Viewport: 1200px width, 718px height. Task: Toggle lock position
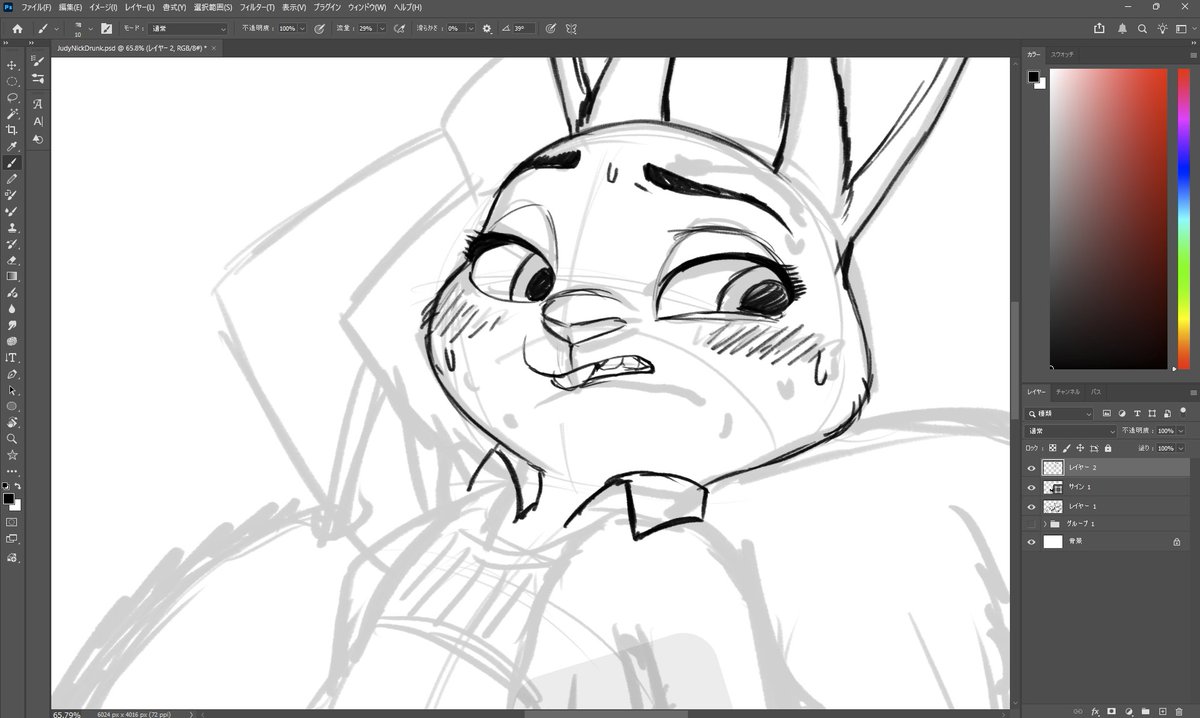coord(1080,448)
